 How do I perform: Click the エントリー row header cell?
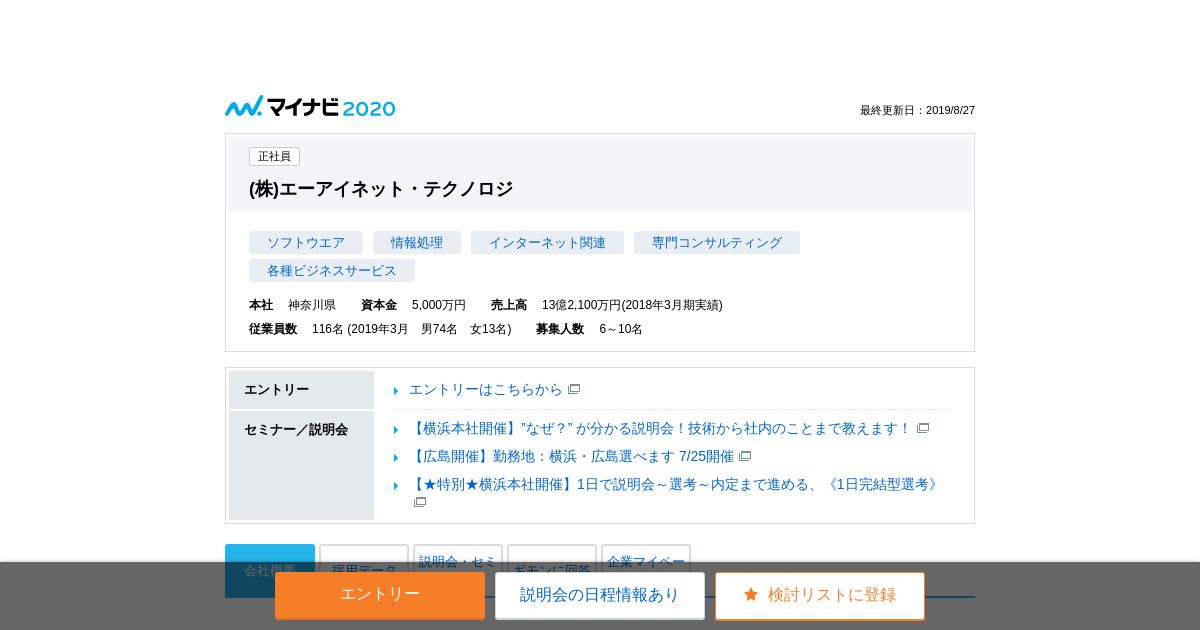coord(301,390)
